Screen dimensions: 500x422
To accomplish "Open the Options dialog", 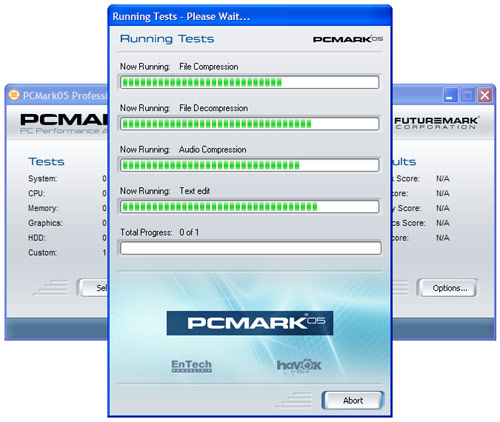I will point(449,288).
